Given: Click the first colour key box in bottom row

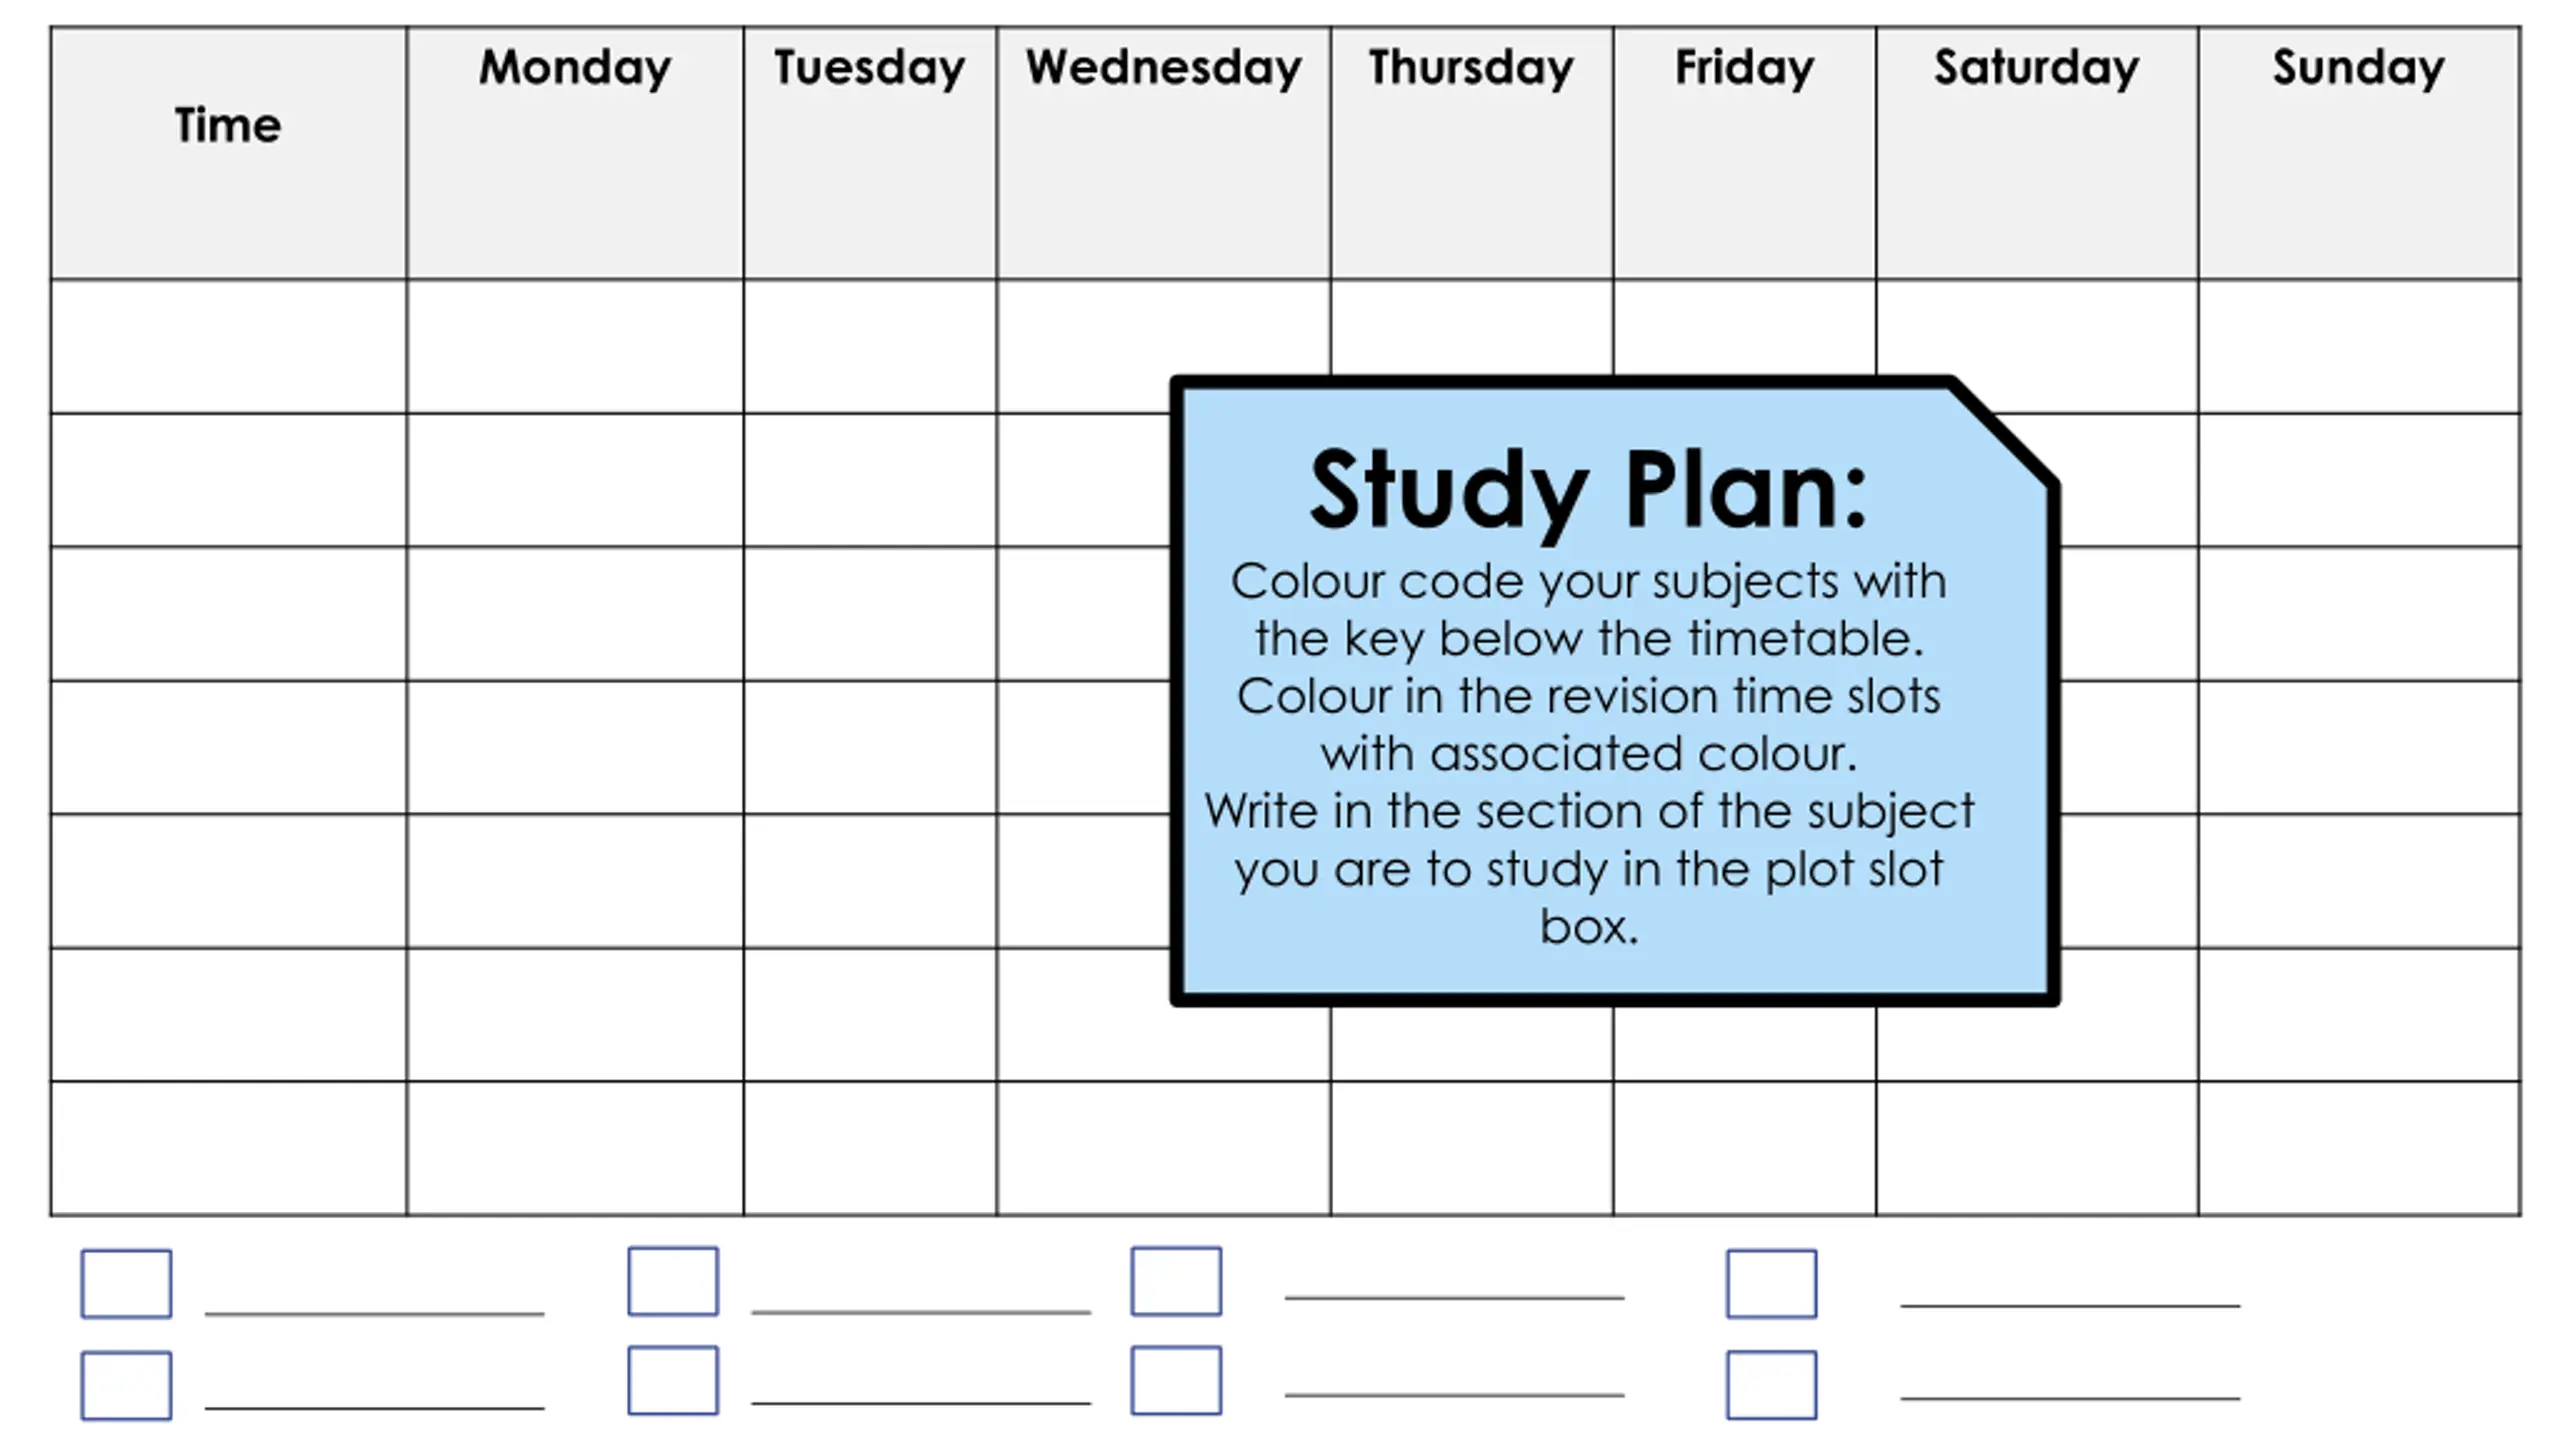Looking at the screenshot, I should click(x=126, y=1385).
